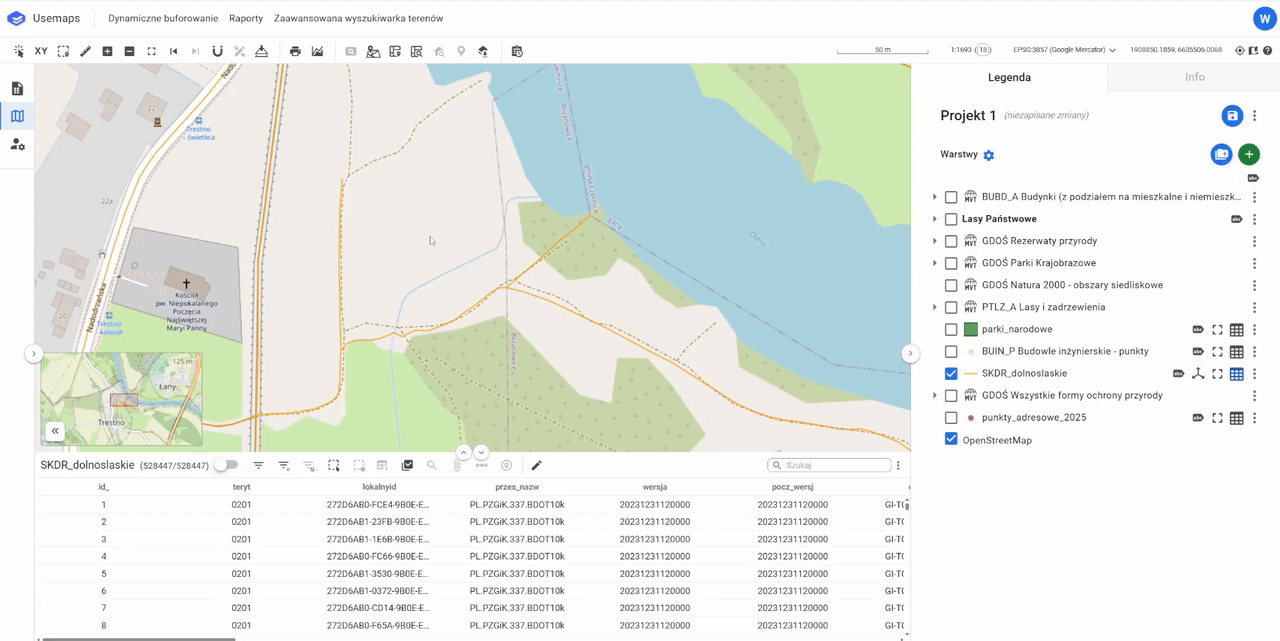The height and width of the screenshot is (641, 1280).
Task: Enable the Lasy Państwowe layer checkbox
Action: [951, 220]
